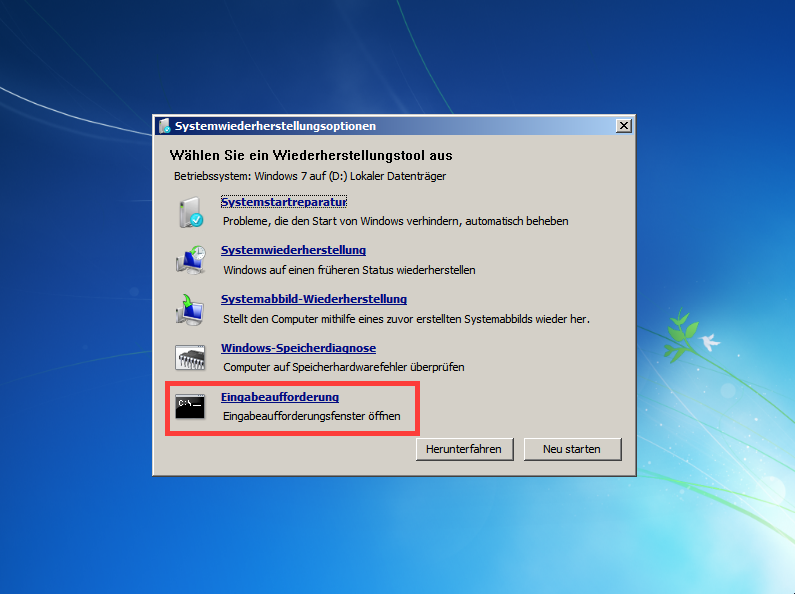
Task: Start Windows-Speicherdiagnose from its link
Action: click(x=298, y=348)
